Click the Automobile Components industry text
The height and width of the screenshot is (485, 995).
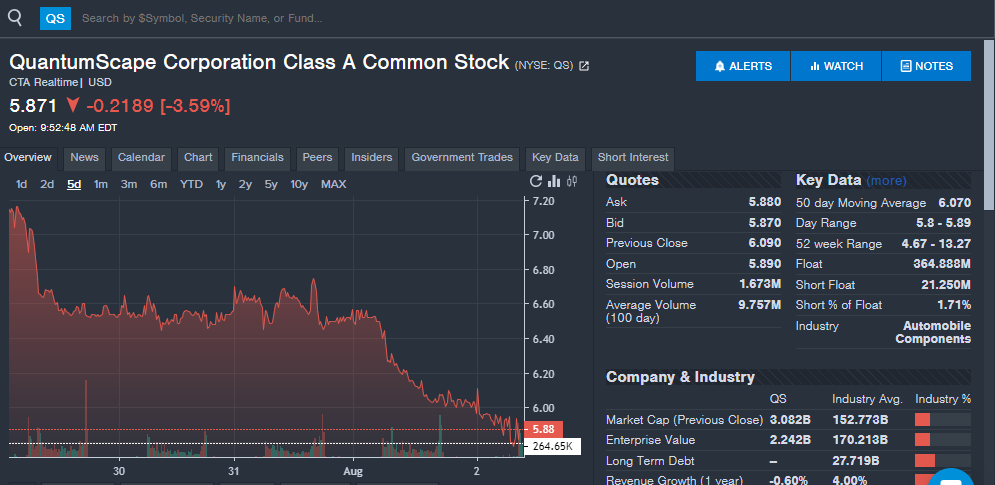(x=933, y=332)
